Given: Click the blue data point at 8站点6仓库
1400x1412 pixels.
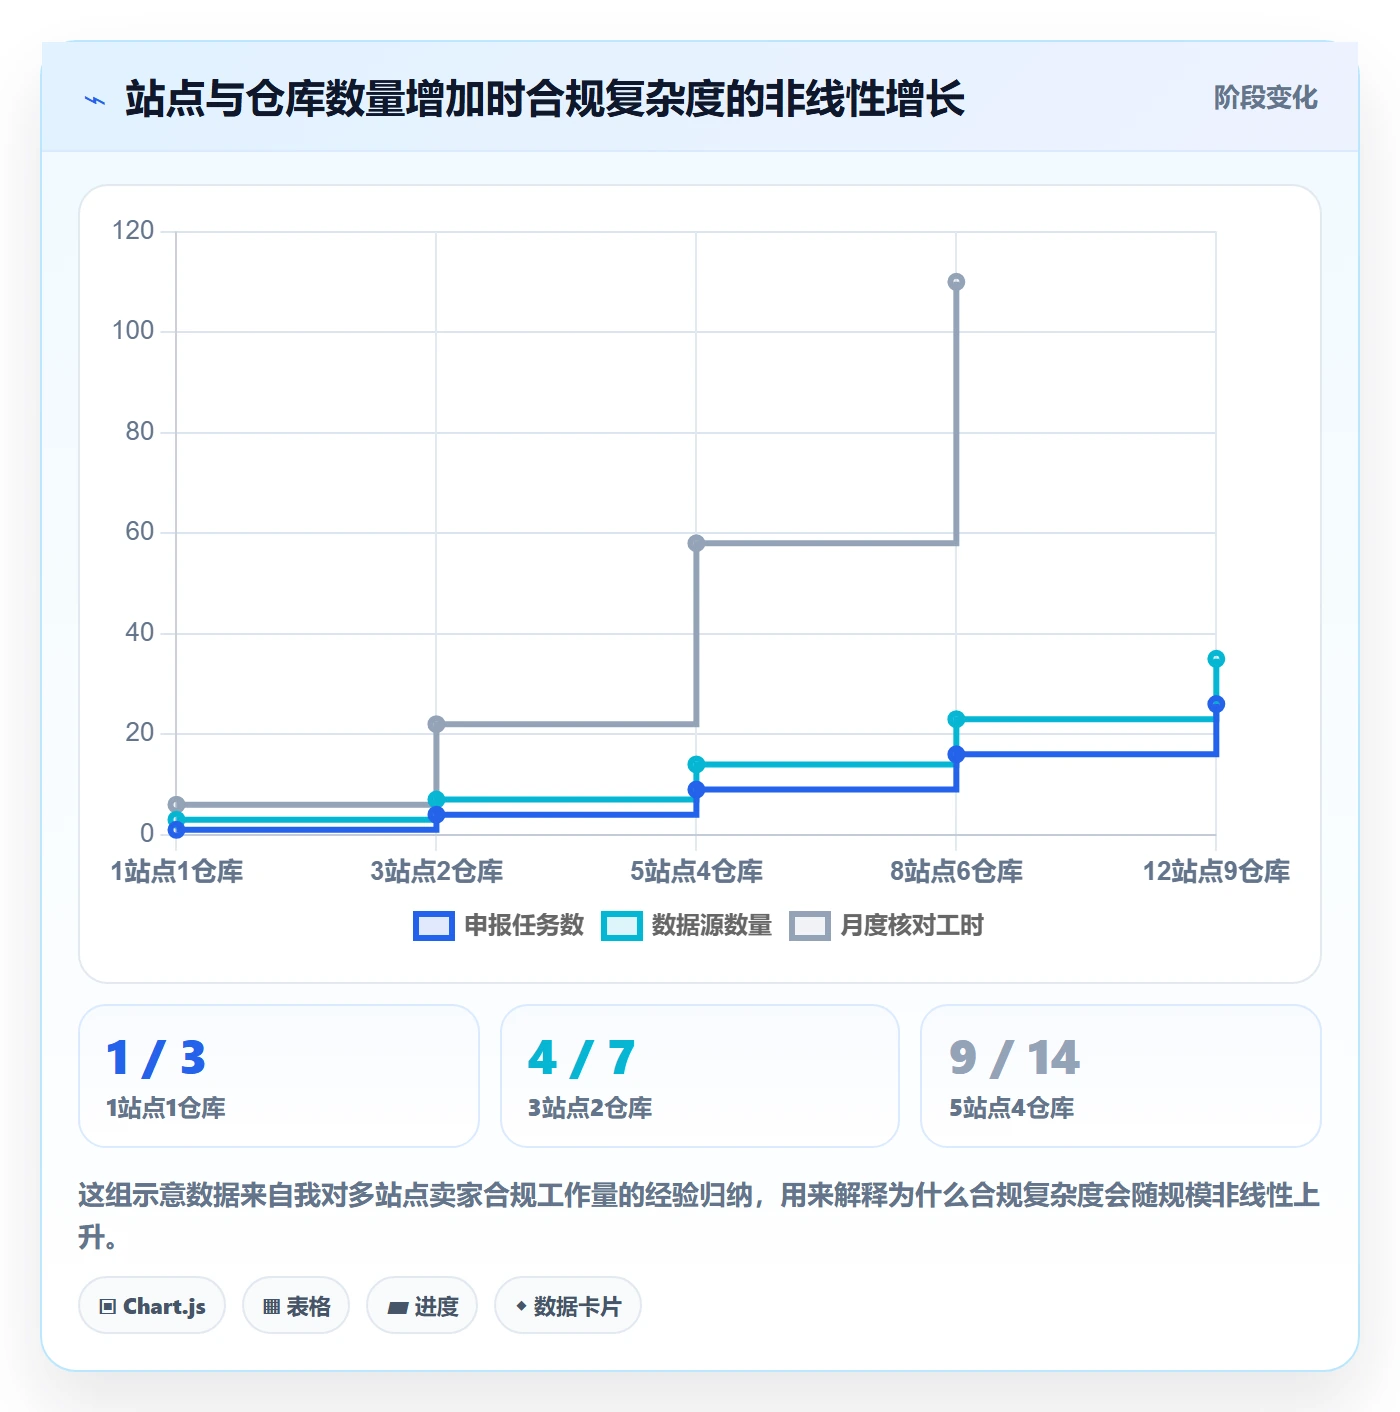Looking at the screenshot, I should [956, 754].
